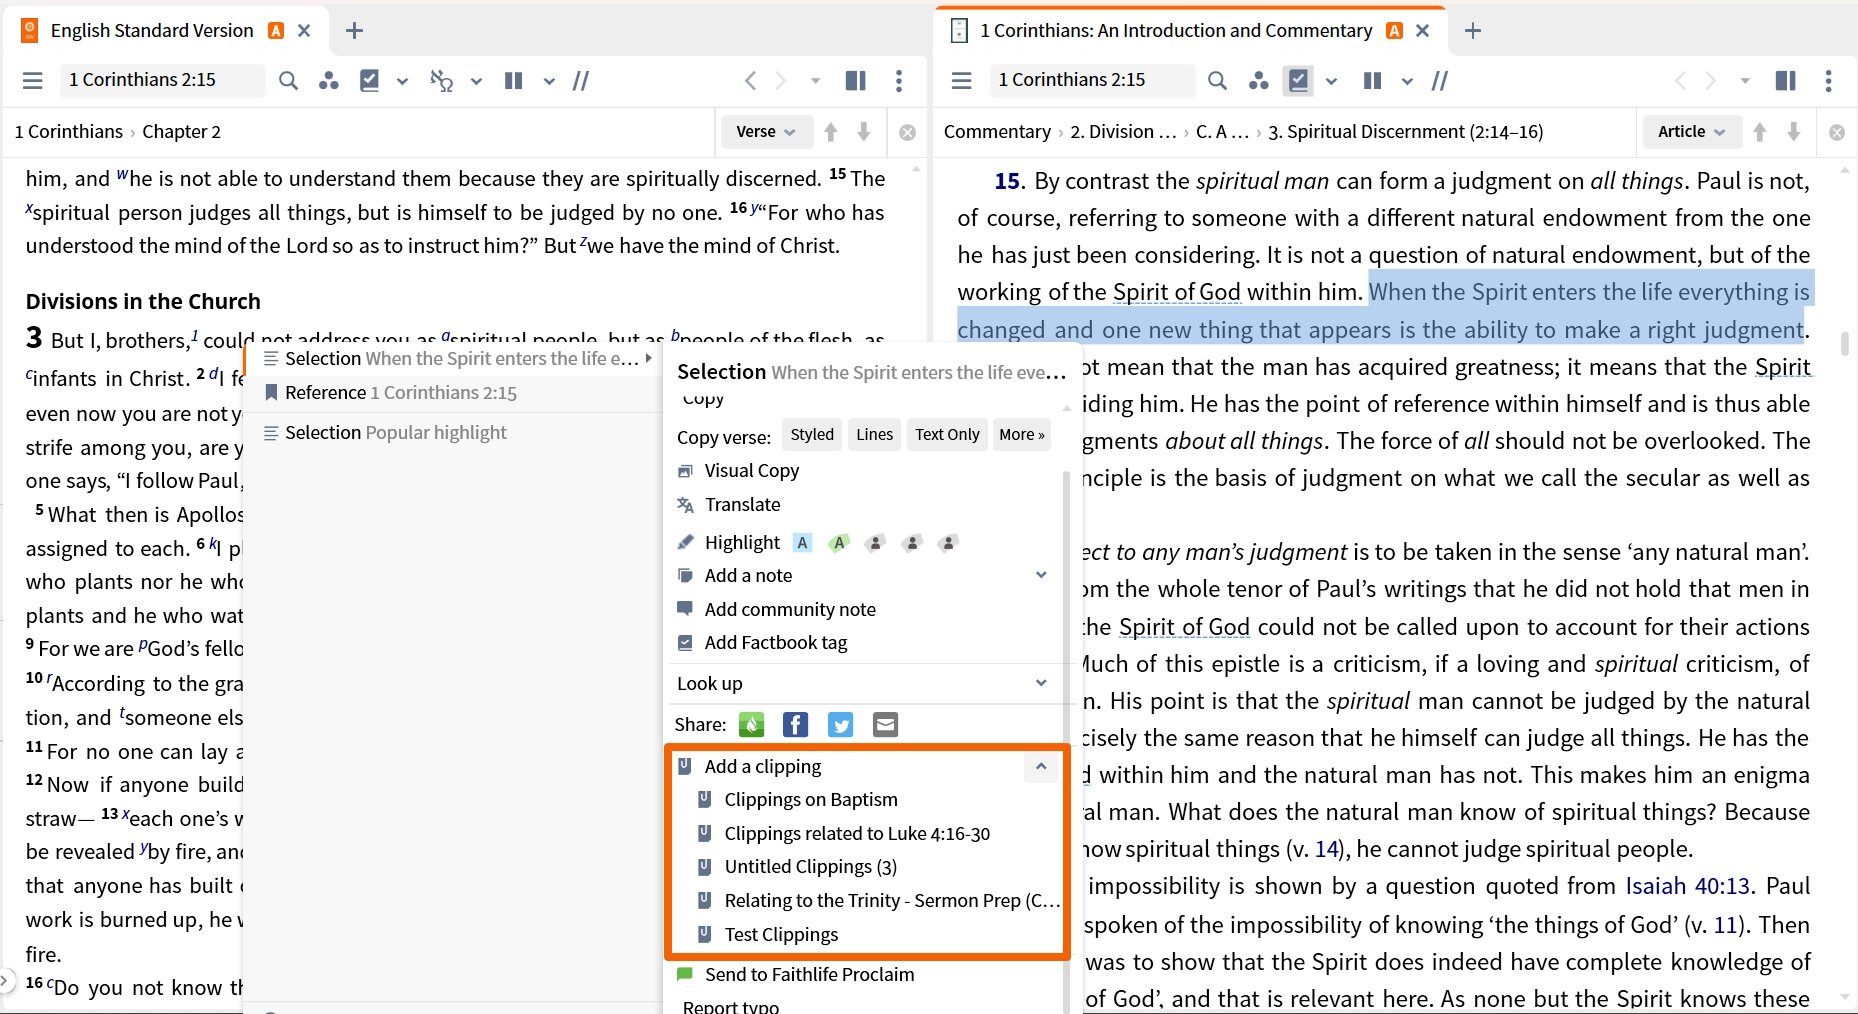This screenshot has width=1858, height=1014.
Task: Share the selection on Facebook
Action: click(x=796, y=725)
